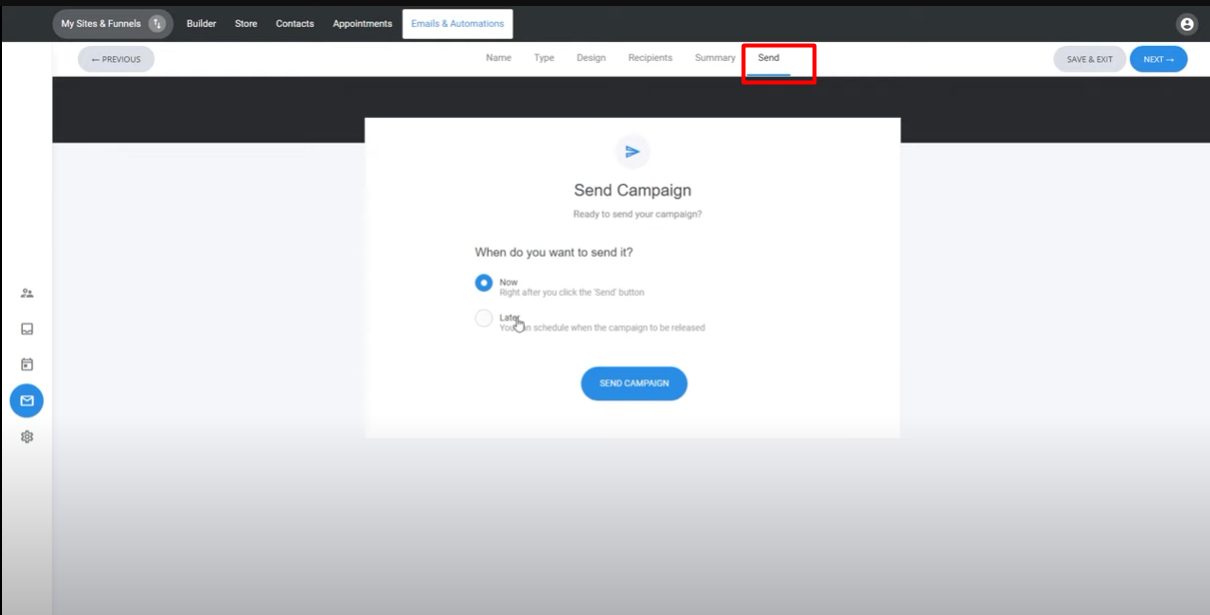Open the settings gear sidebar icon

[27, 437]
